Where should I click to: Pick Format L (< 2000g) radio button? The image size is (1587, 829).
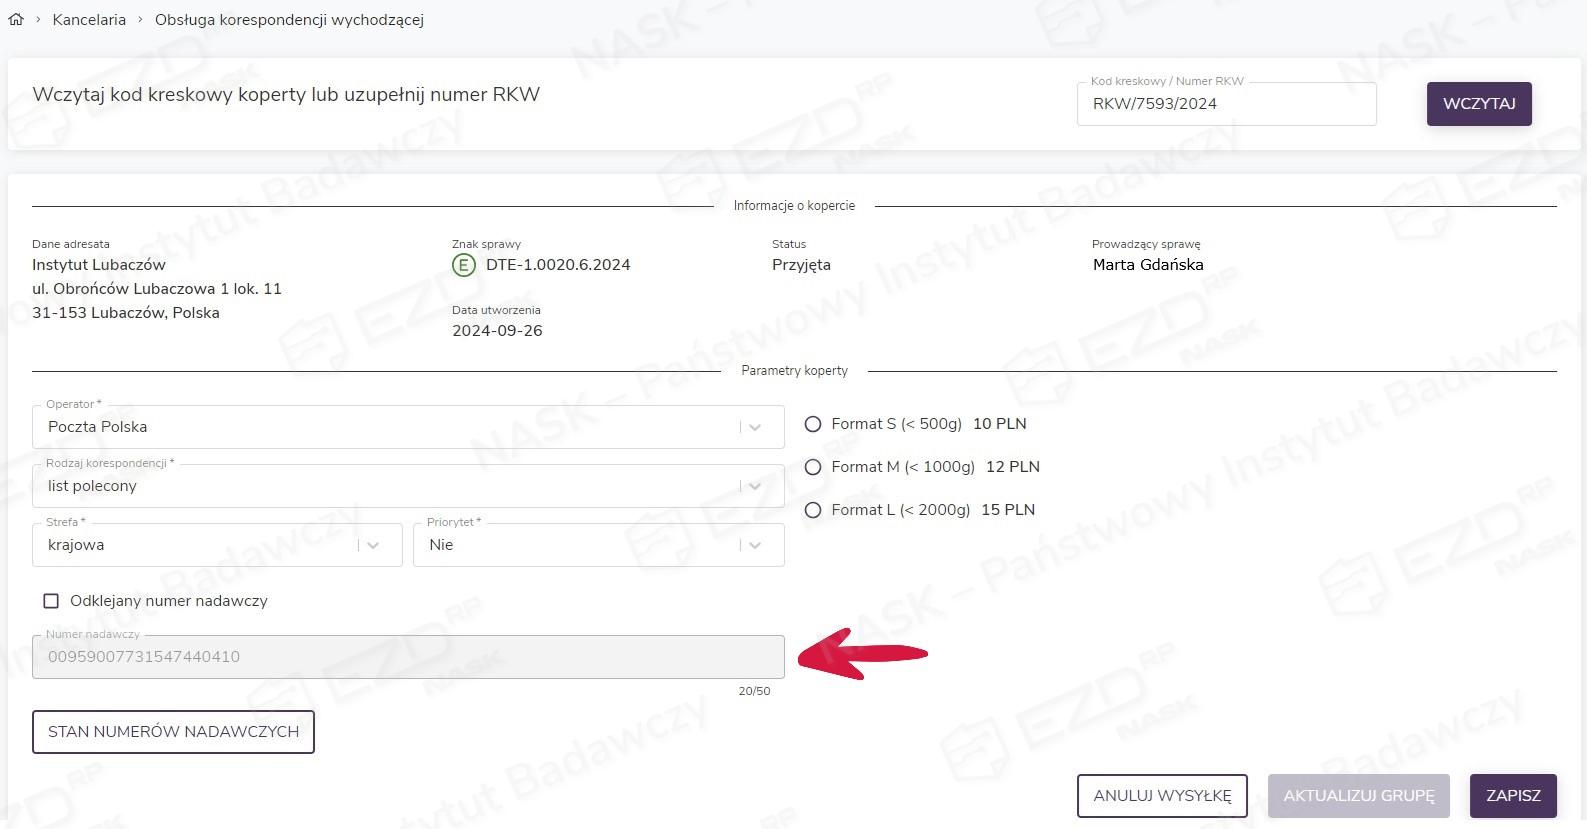[x=813, y=510]
